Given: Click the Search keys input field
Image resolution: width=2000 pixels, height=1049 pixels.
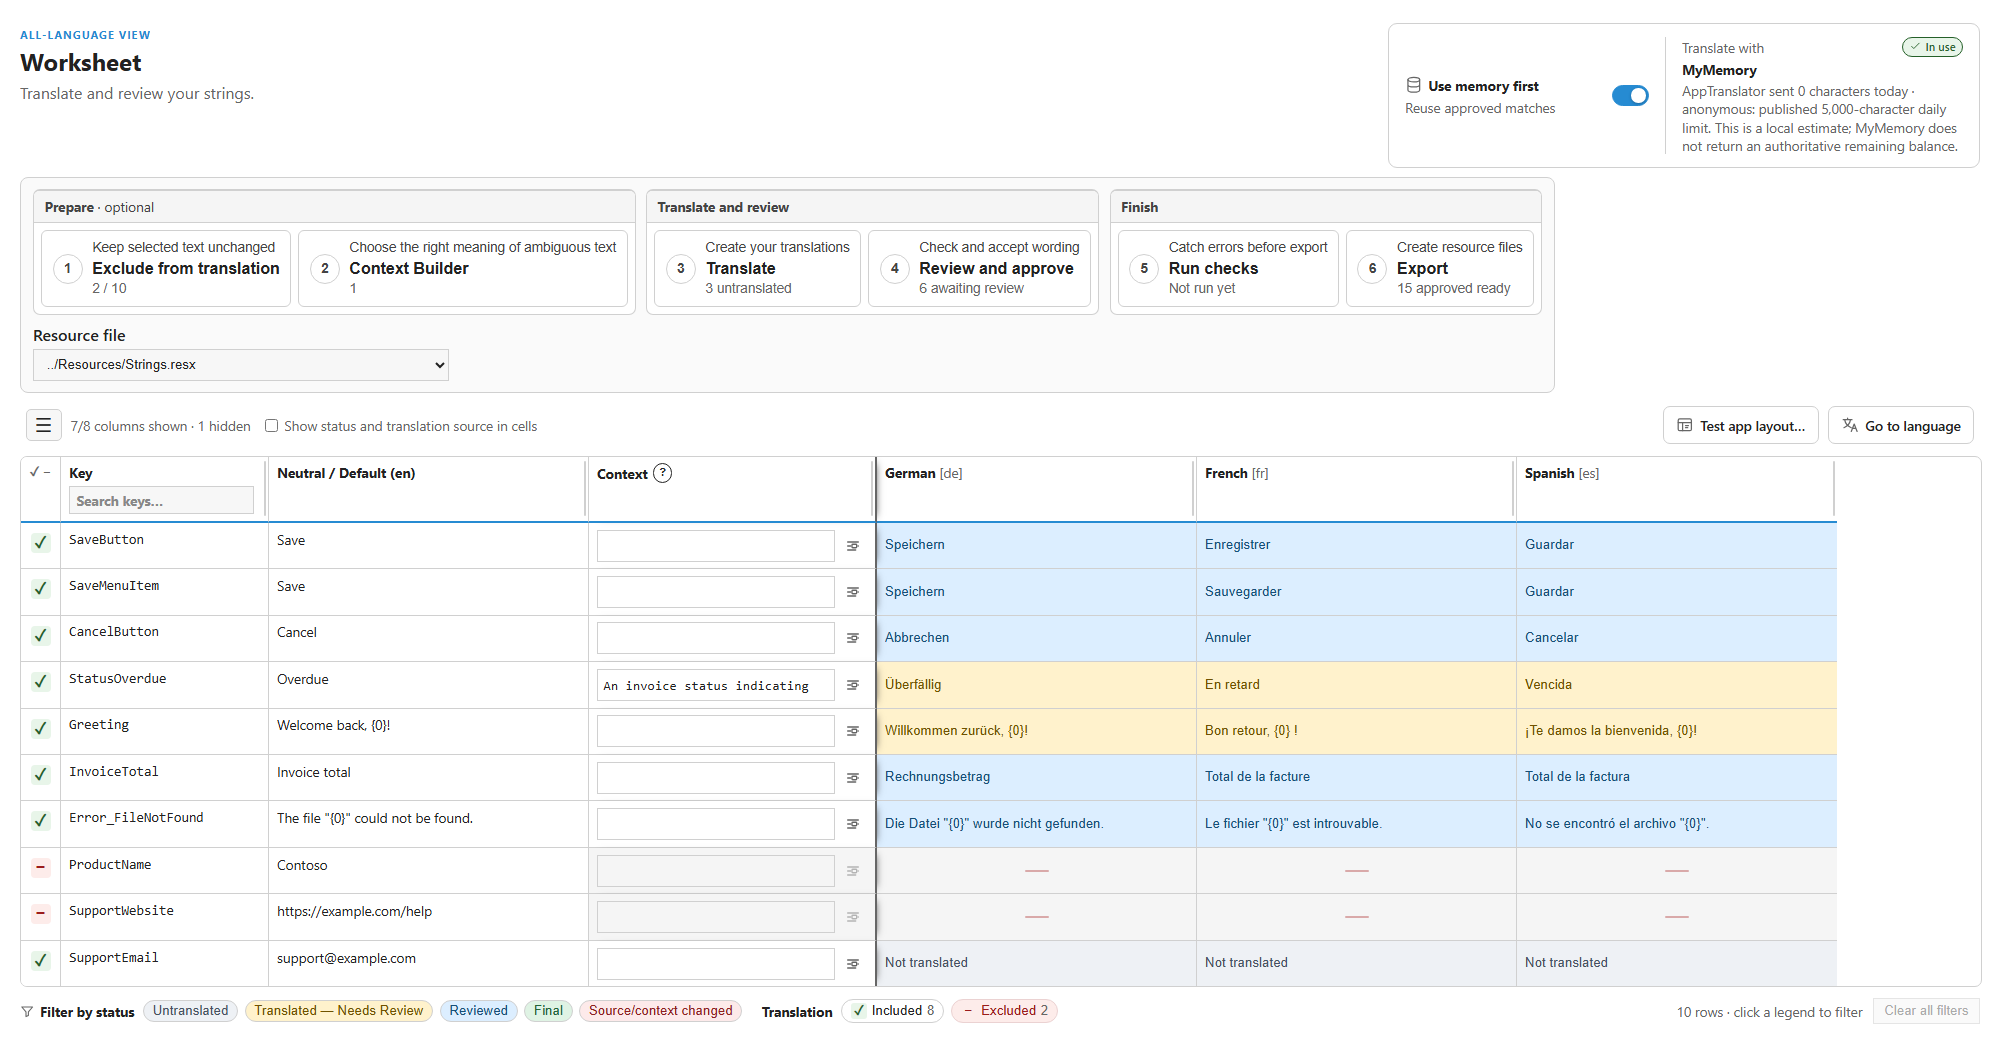Looking at the screenshot, I should [x=161, y=501].
